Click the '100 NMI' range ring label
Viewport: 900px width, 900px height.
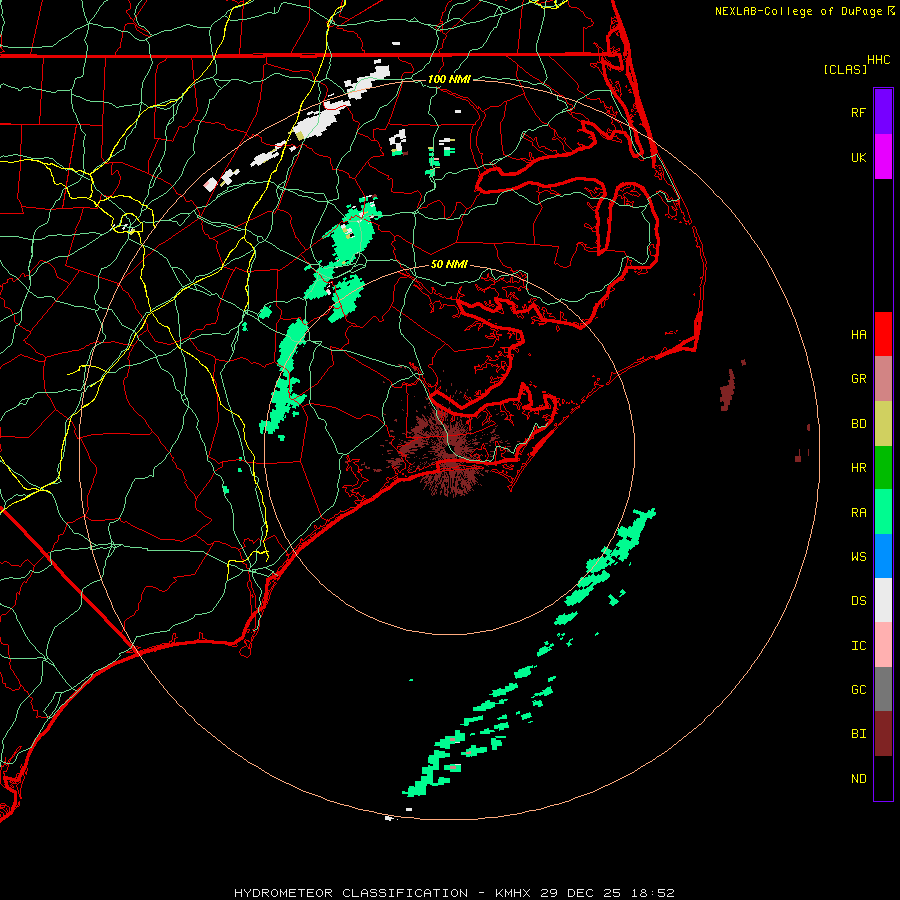[449, 79]
